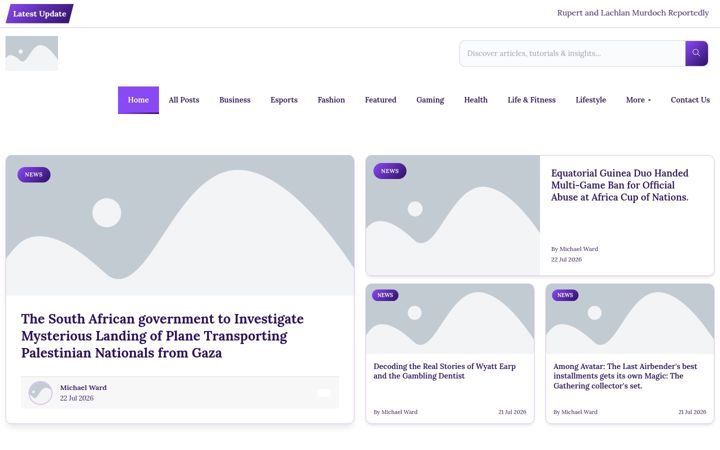This screenshot has width=720, height=450.
Task: Click the search articles input field
Action: click(572, 53)
